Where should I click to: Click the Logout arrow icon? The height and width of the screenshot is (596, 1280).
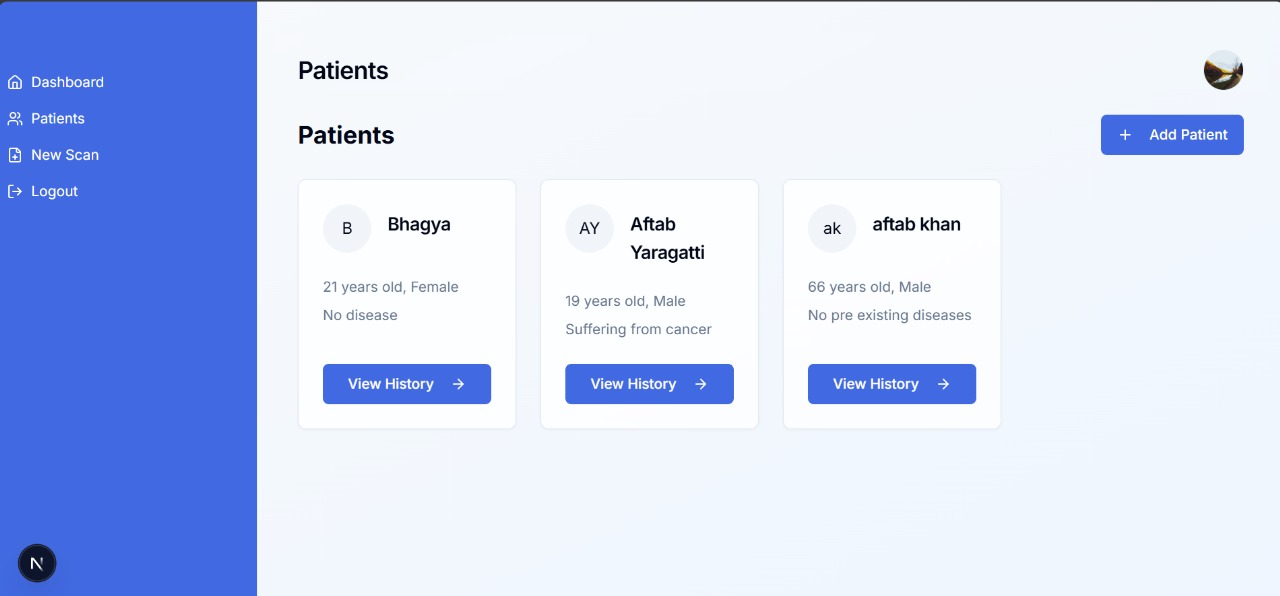point(15,191)
